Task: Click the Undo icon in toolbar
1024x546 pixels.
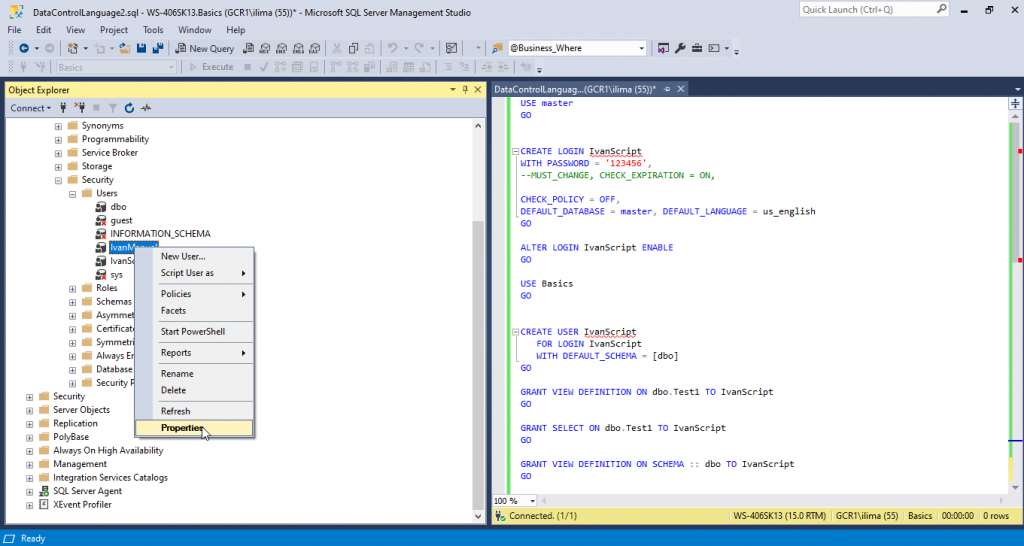Action: 392,48
